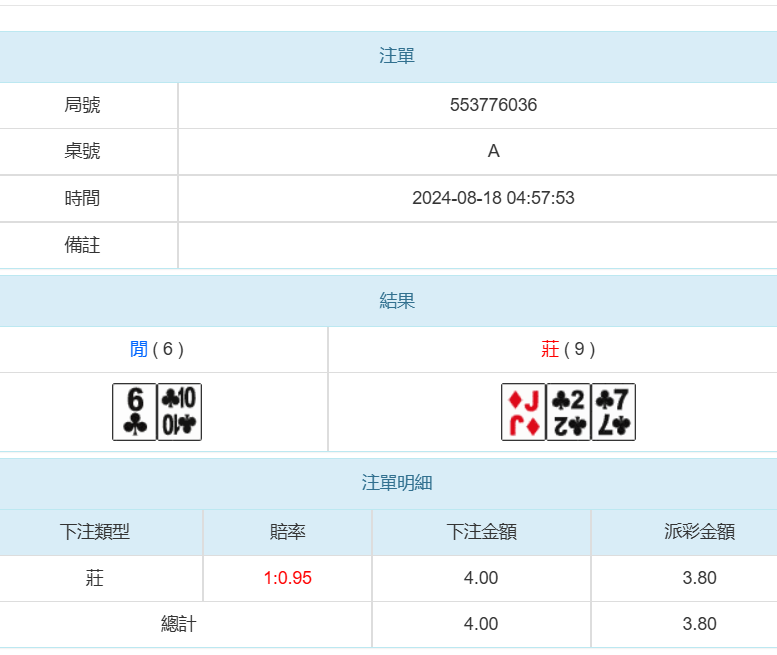Image resolution: width=777 pixels, height=655 pixels.
Task: Click the 2 of clubs card
Action: [568, 411]
